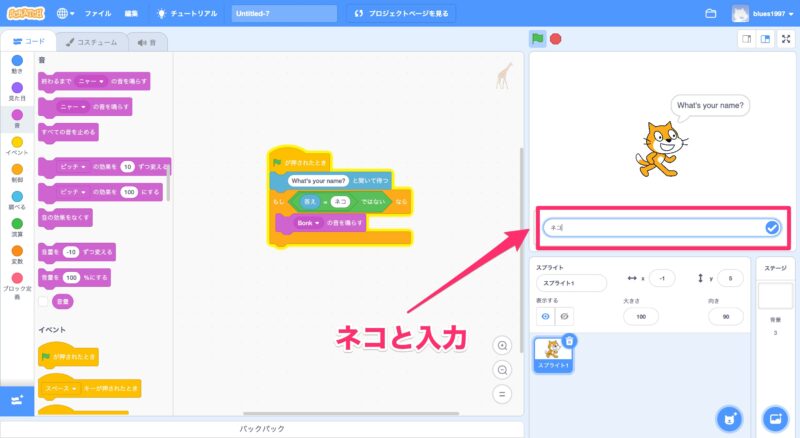Delete Sprite1 using the trash icon

569,341
